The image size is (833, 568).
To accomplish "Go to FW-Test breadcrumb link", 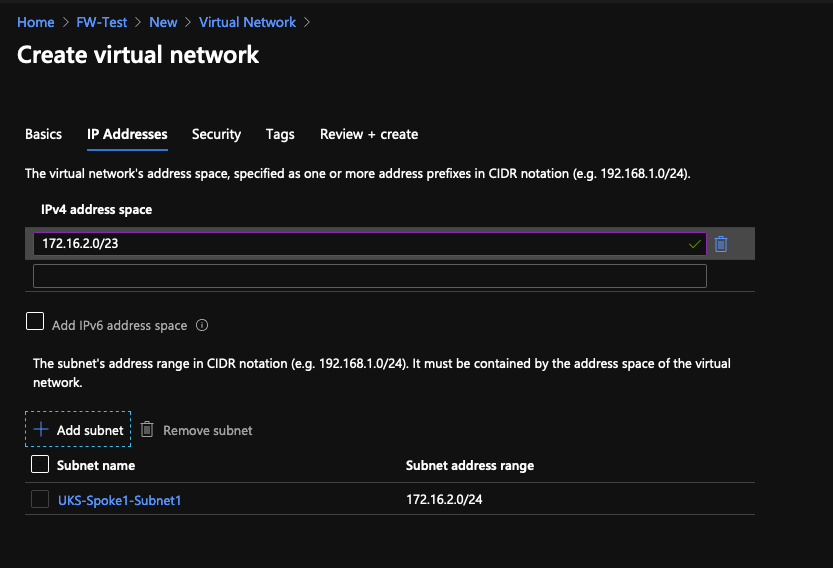I will (x=101, y=22).
